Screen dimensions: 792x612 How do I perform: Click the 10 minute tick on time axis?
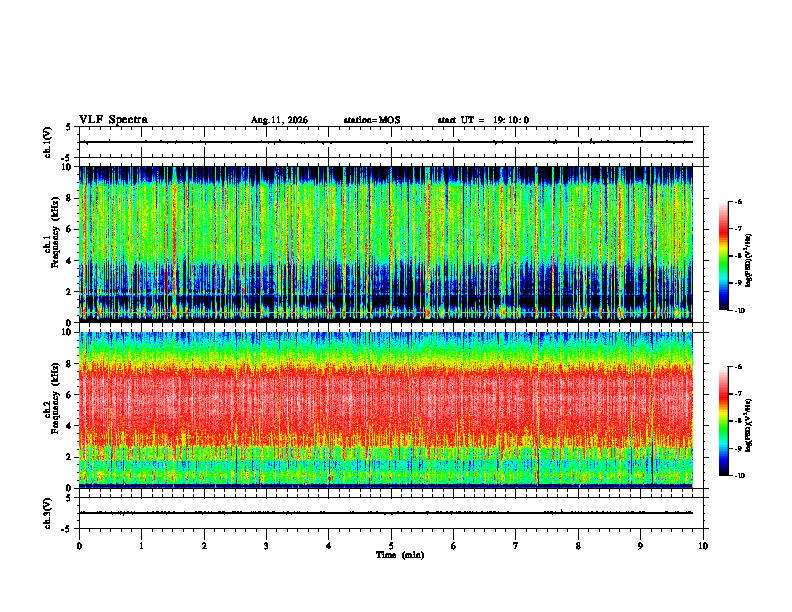tap(703, 546)
